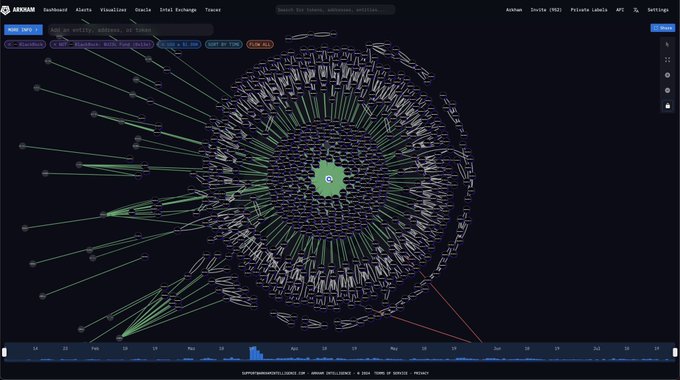Open the Tracer page
The image size is (680, 380).
[x=213, y=10]
